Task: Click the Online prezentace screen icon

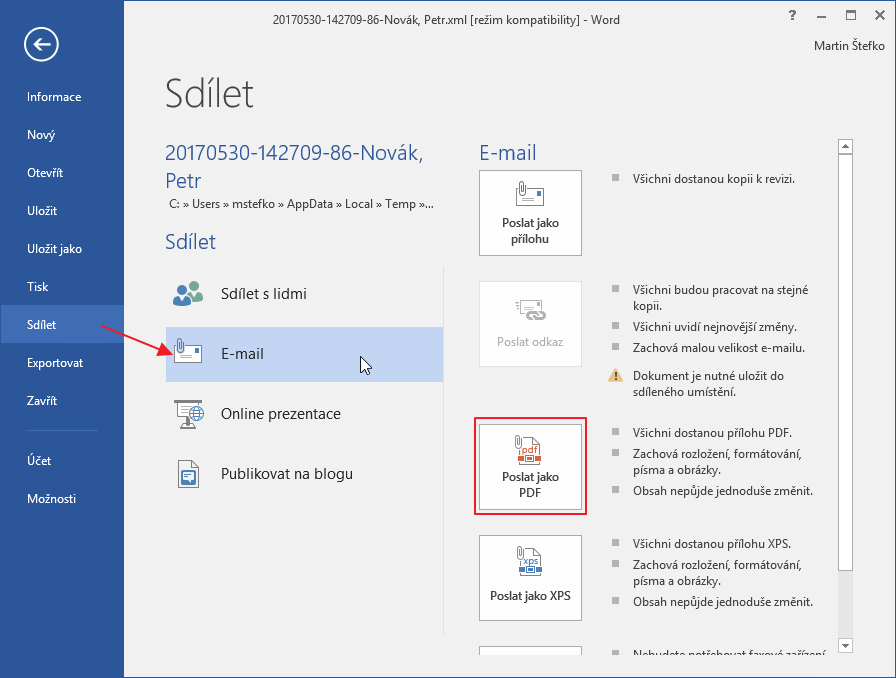Action: [x=188, y=414]
